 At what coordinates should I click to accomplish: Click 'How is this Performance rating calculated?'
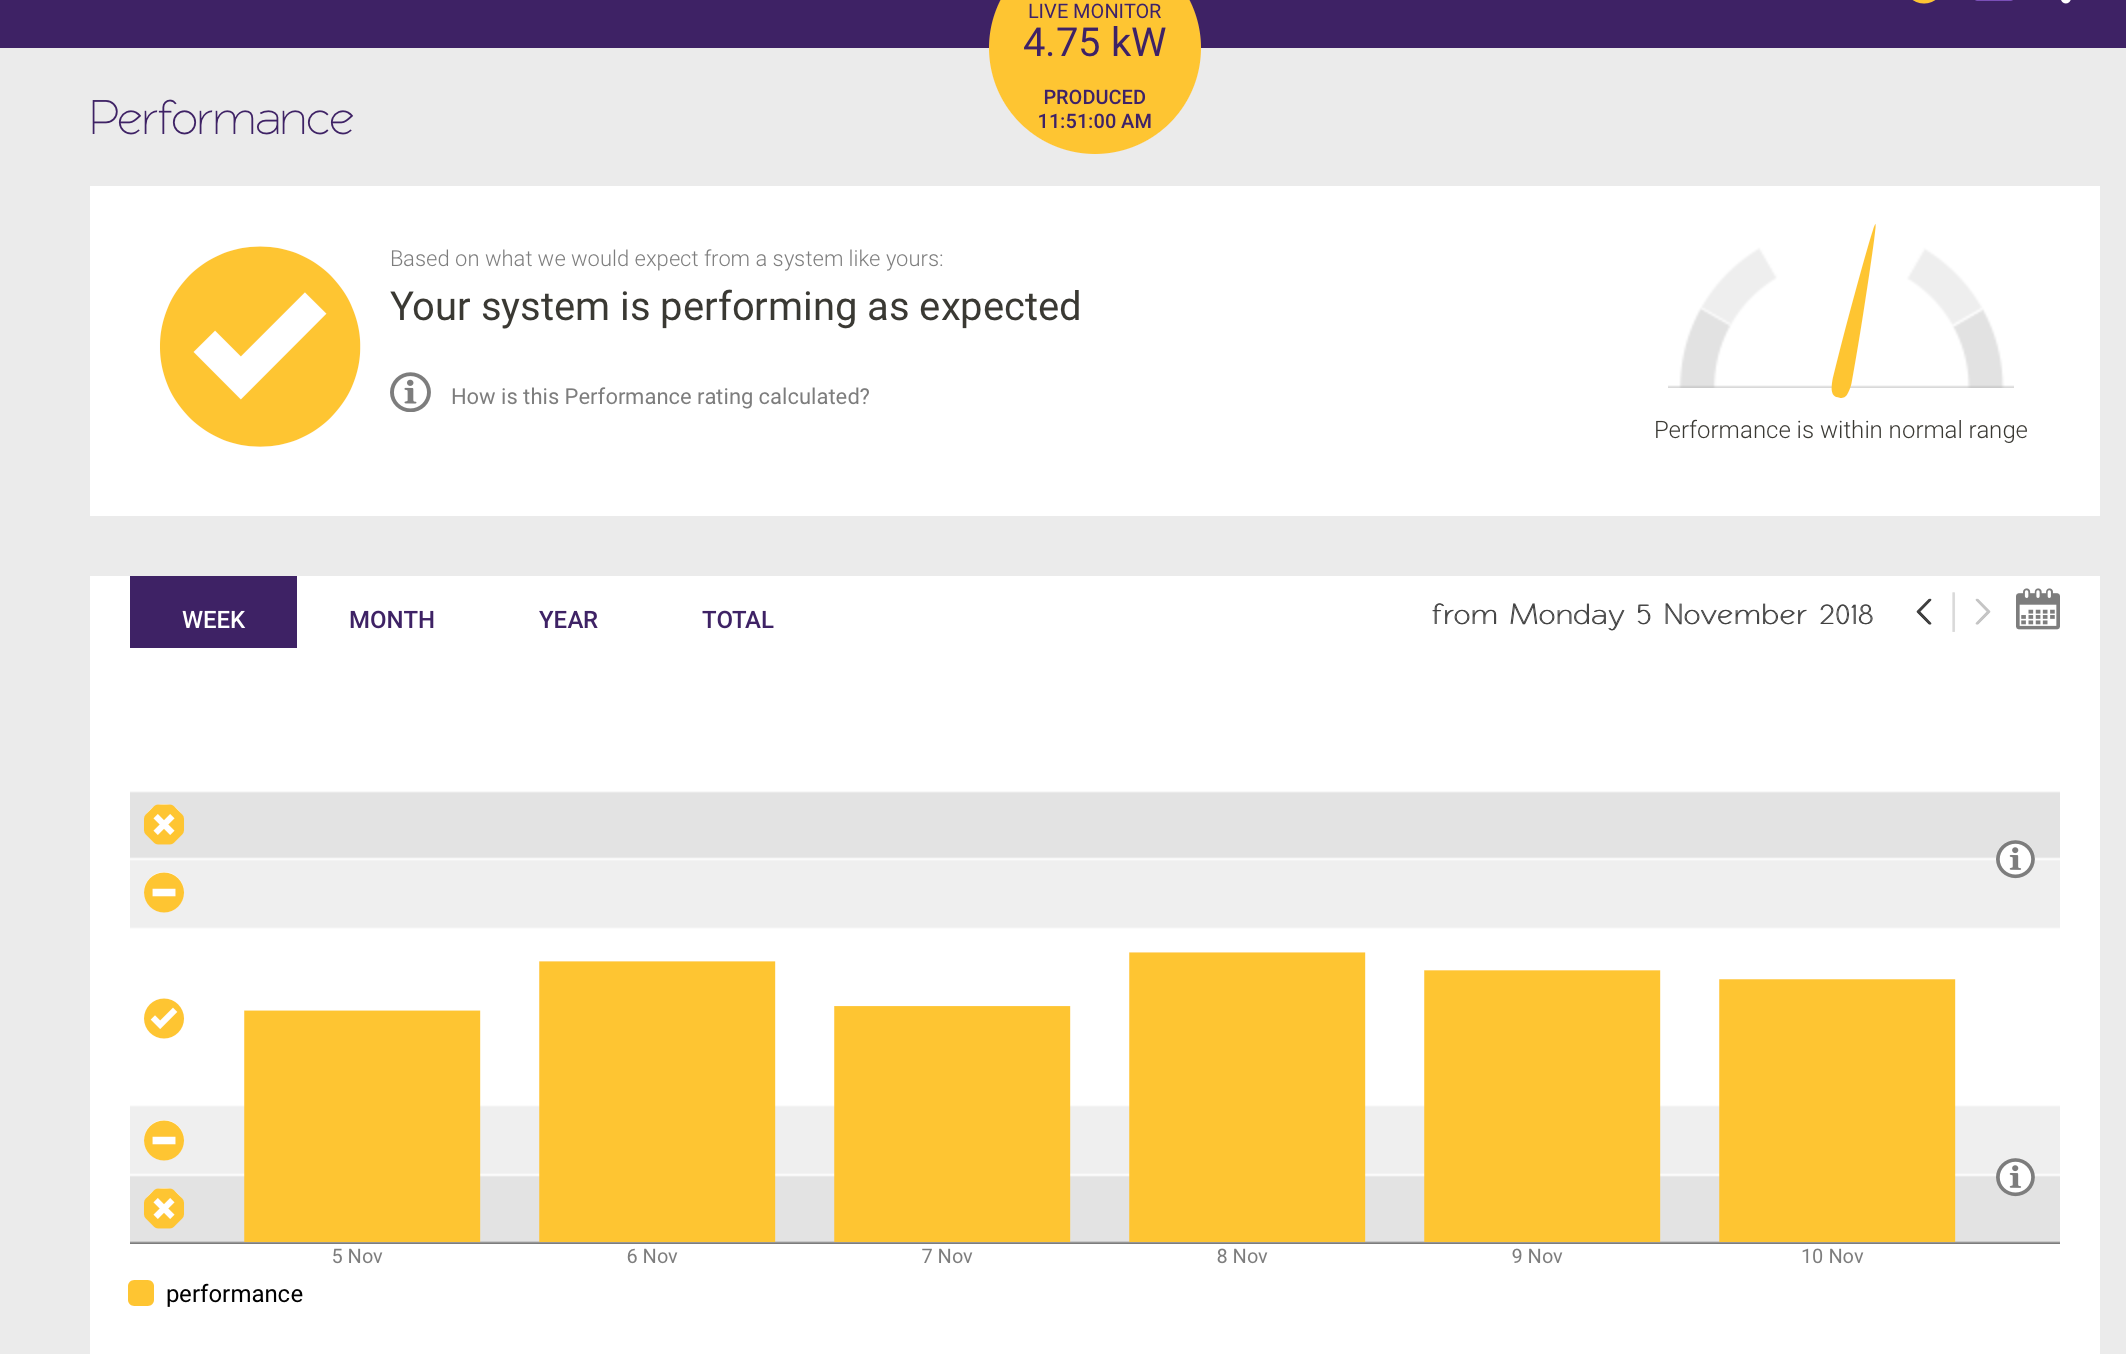pos(660,396)
